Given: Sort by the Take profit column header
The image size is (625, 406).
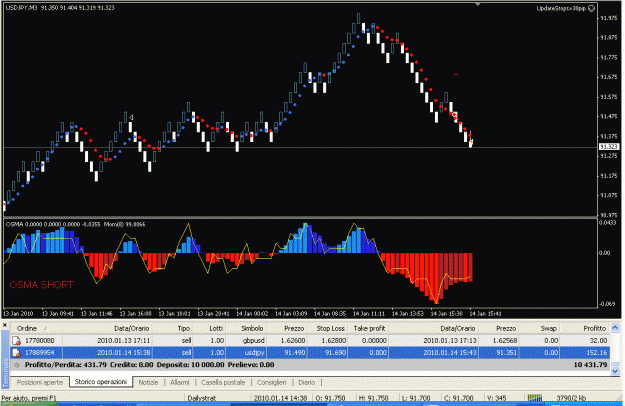Looking at the screenshot, I should coord(369,329).
